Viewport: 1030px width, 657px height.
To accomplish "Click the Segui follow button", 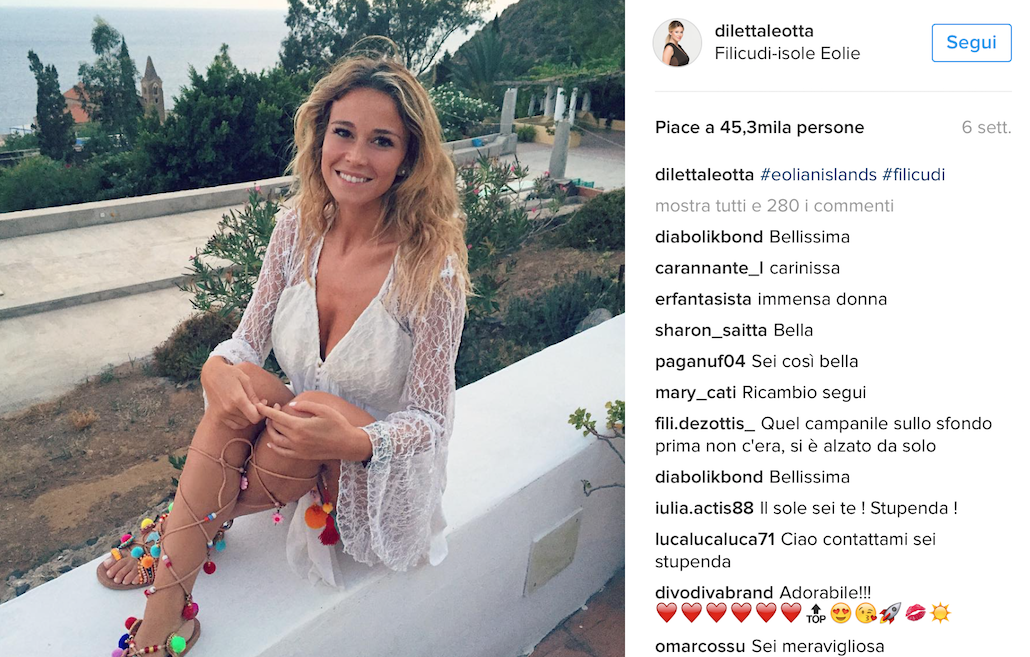I will (x=971, y=43).
